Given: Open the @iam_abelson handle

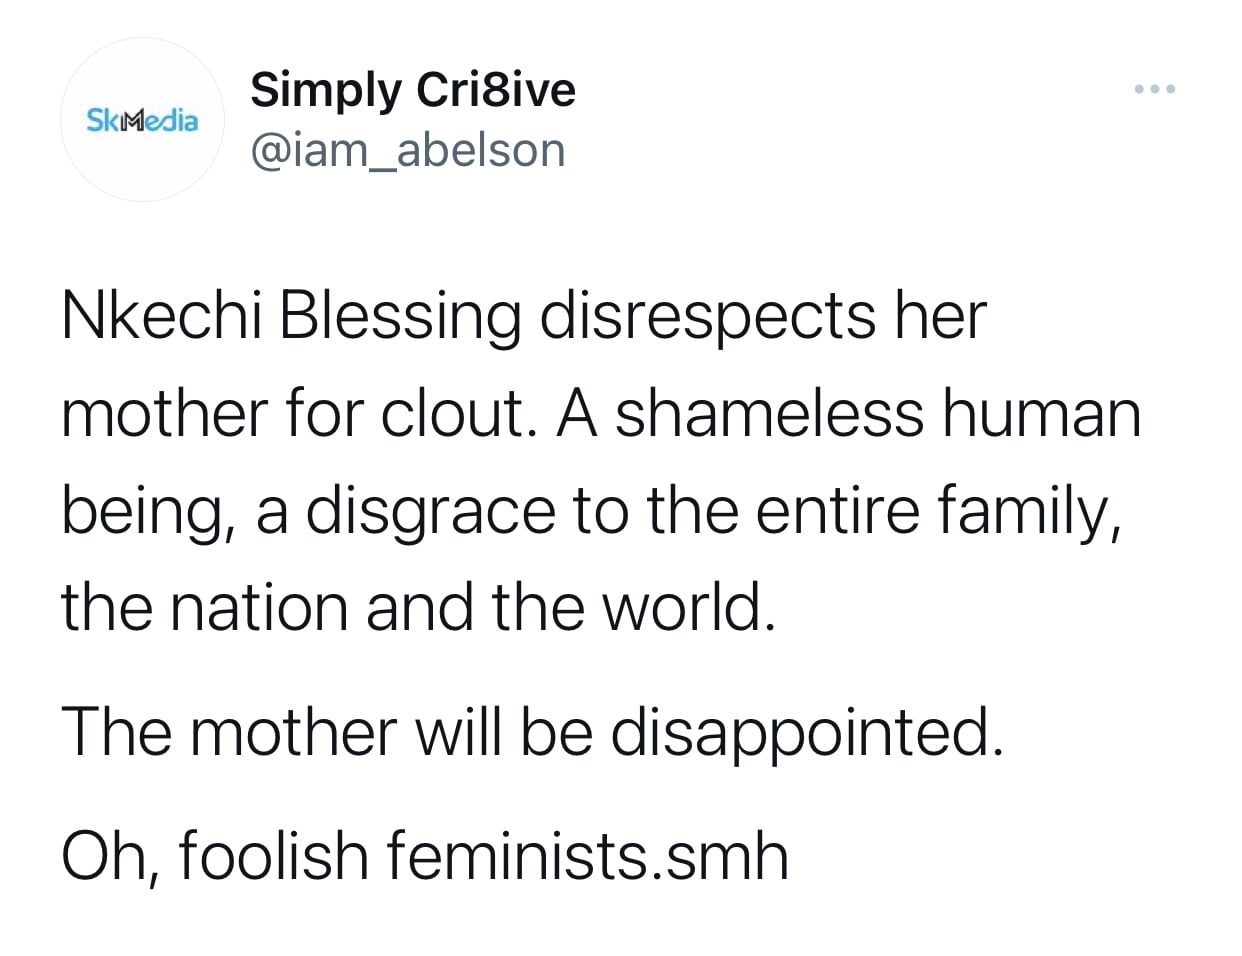Looking at the screenshot, I should tap(408, 150).
